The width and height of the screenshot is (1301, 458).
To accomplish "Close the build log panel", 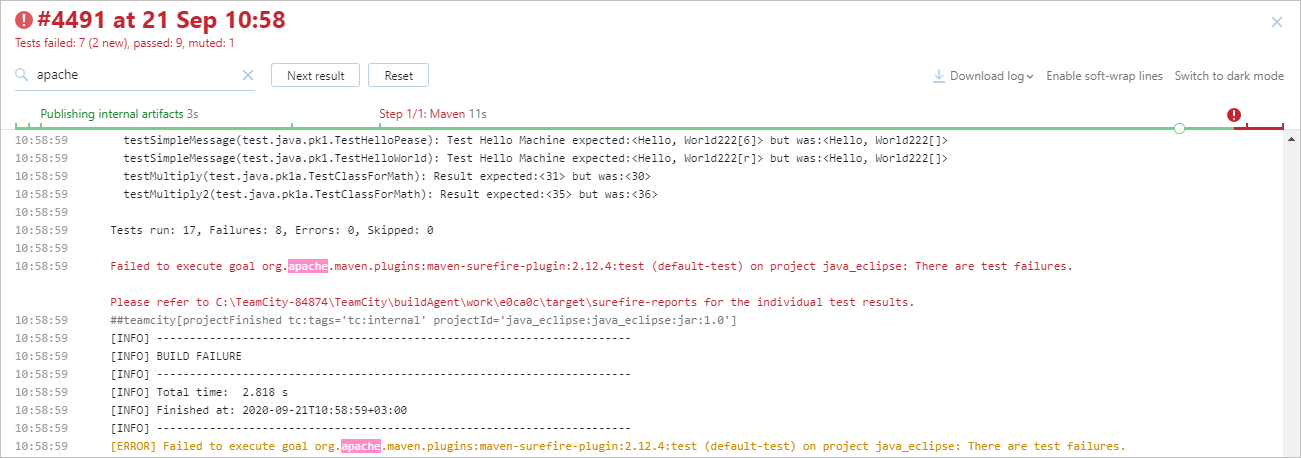I will point(1276,22).
